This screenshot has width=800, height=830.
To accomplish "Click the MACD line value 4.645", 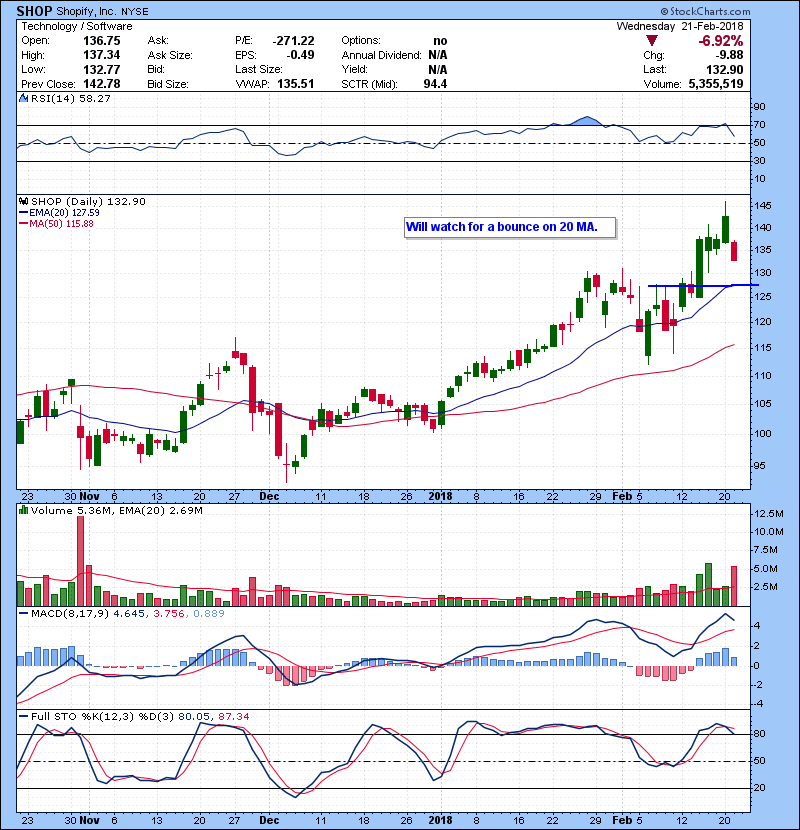I will click(129, 614).
